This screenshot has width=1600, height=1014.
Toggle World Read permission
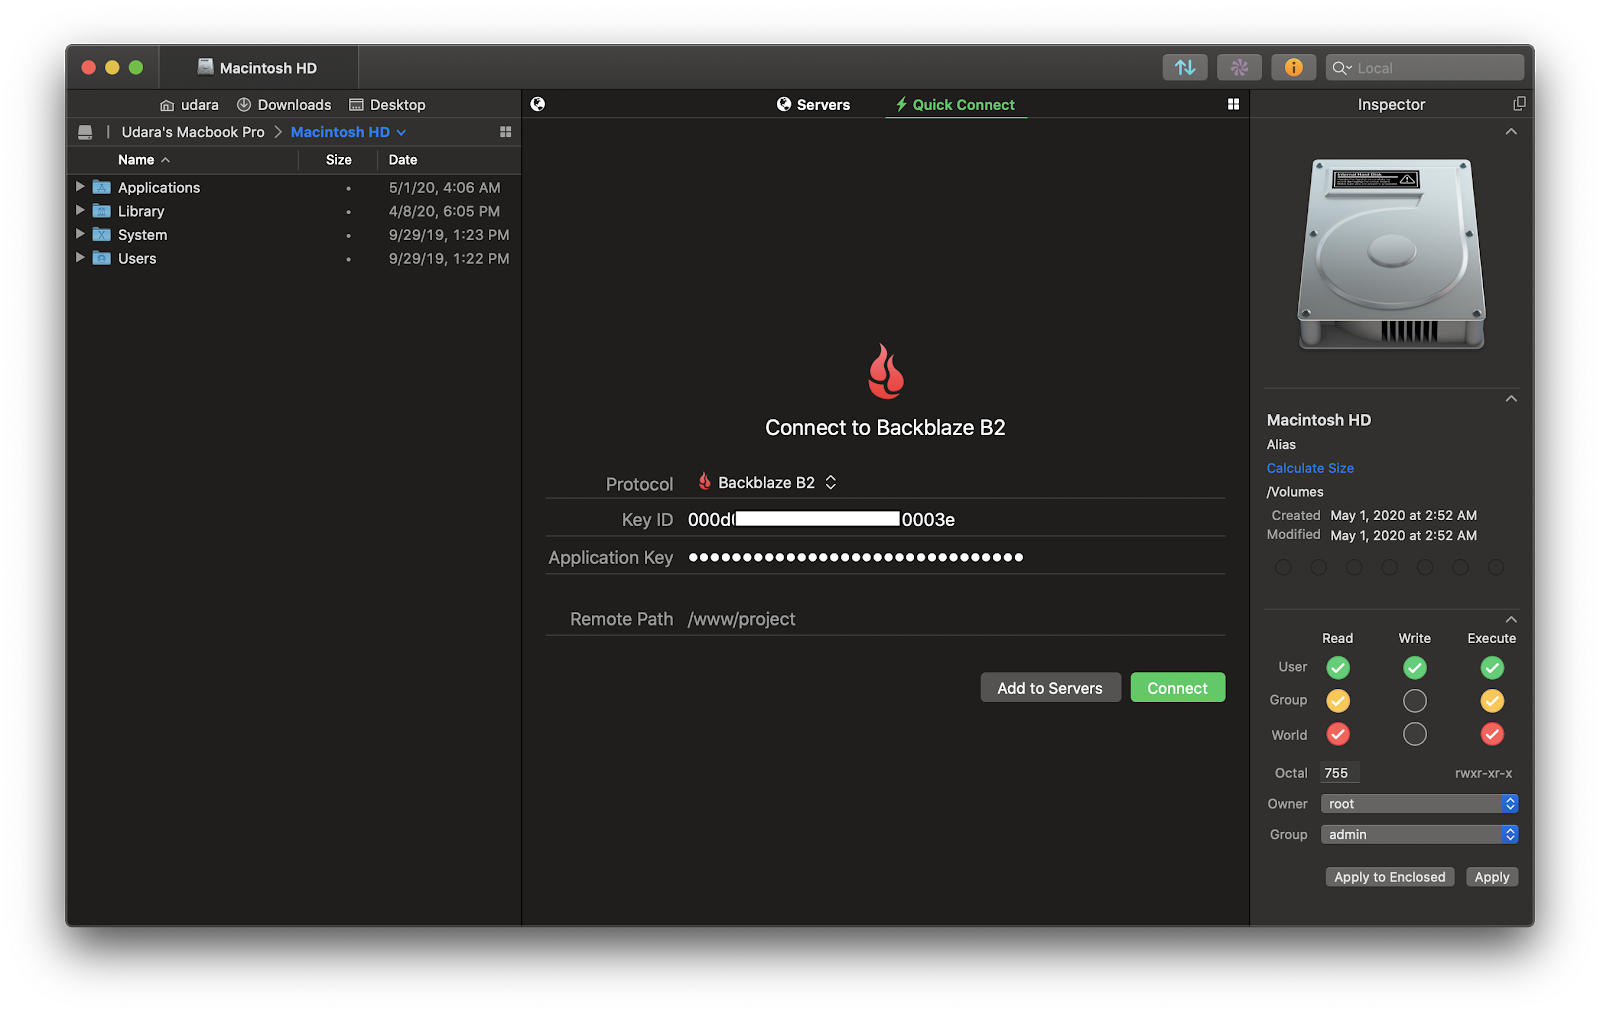[x=1338, y=734]
